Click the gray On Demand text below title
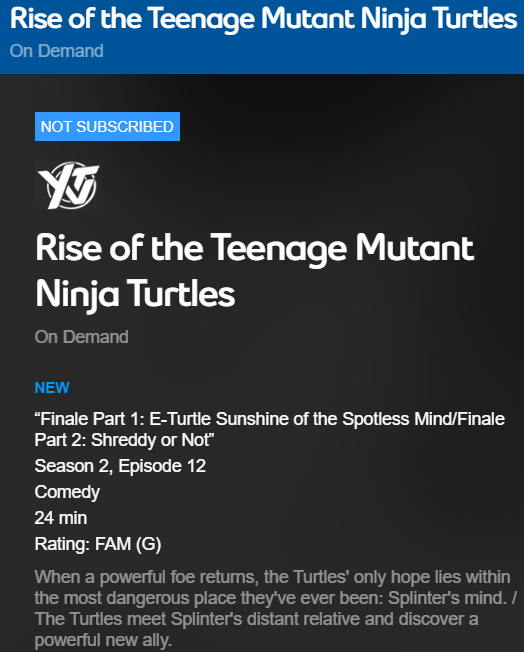 click(x=82, y=337)
